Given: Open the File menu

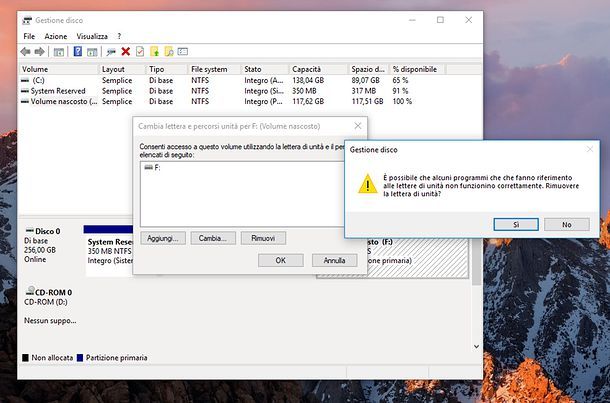Looking at the screenshot, I should click(x=29, y=36).
